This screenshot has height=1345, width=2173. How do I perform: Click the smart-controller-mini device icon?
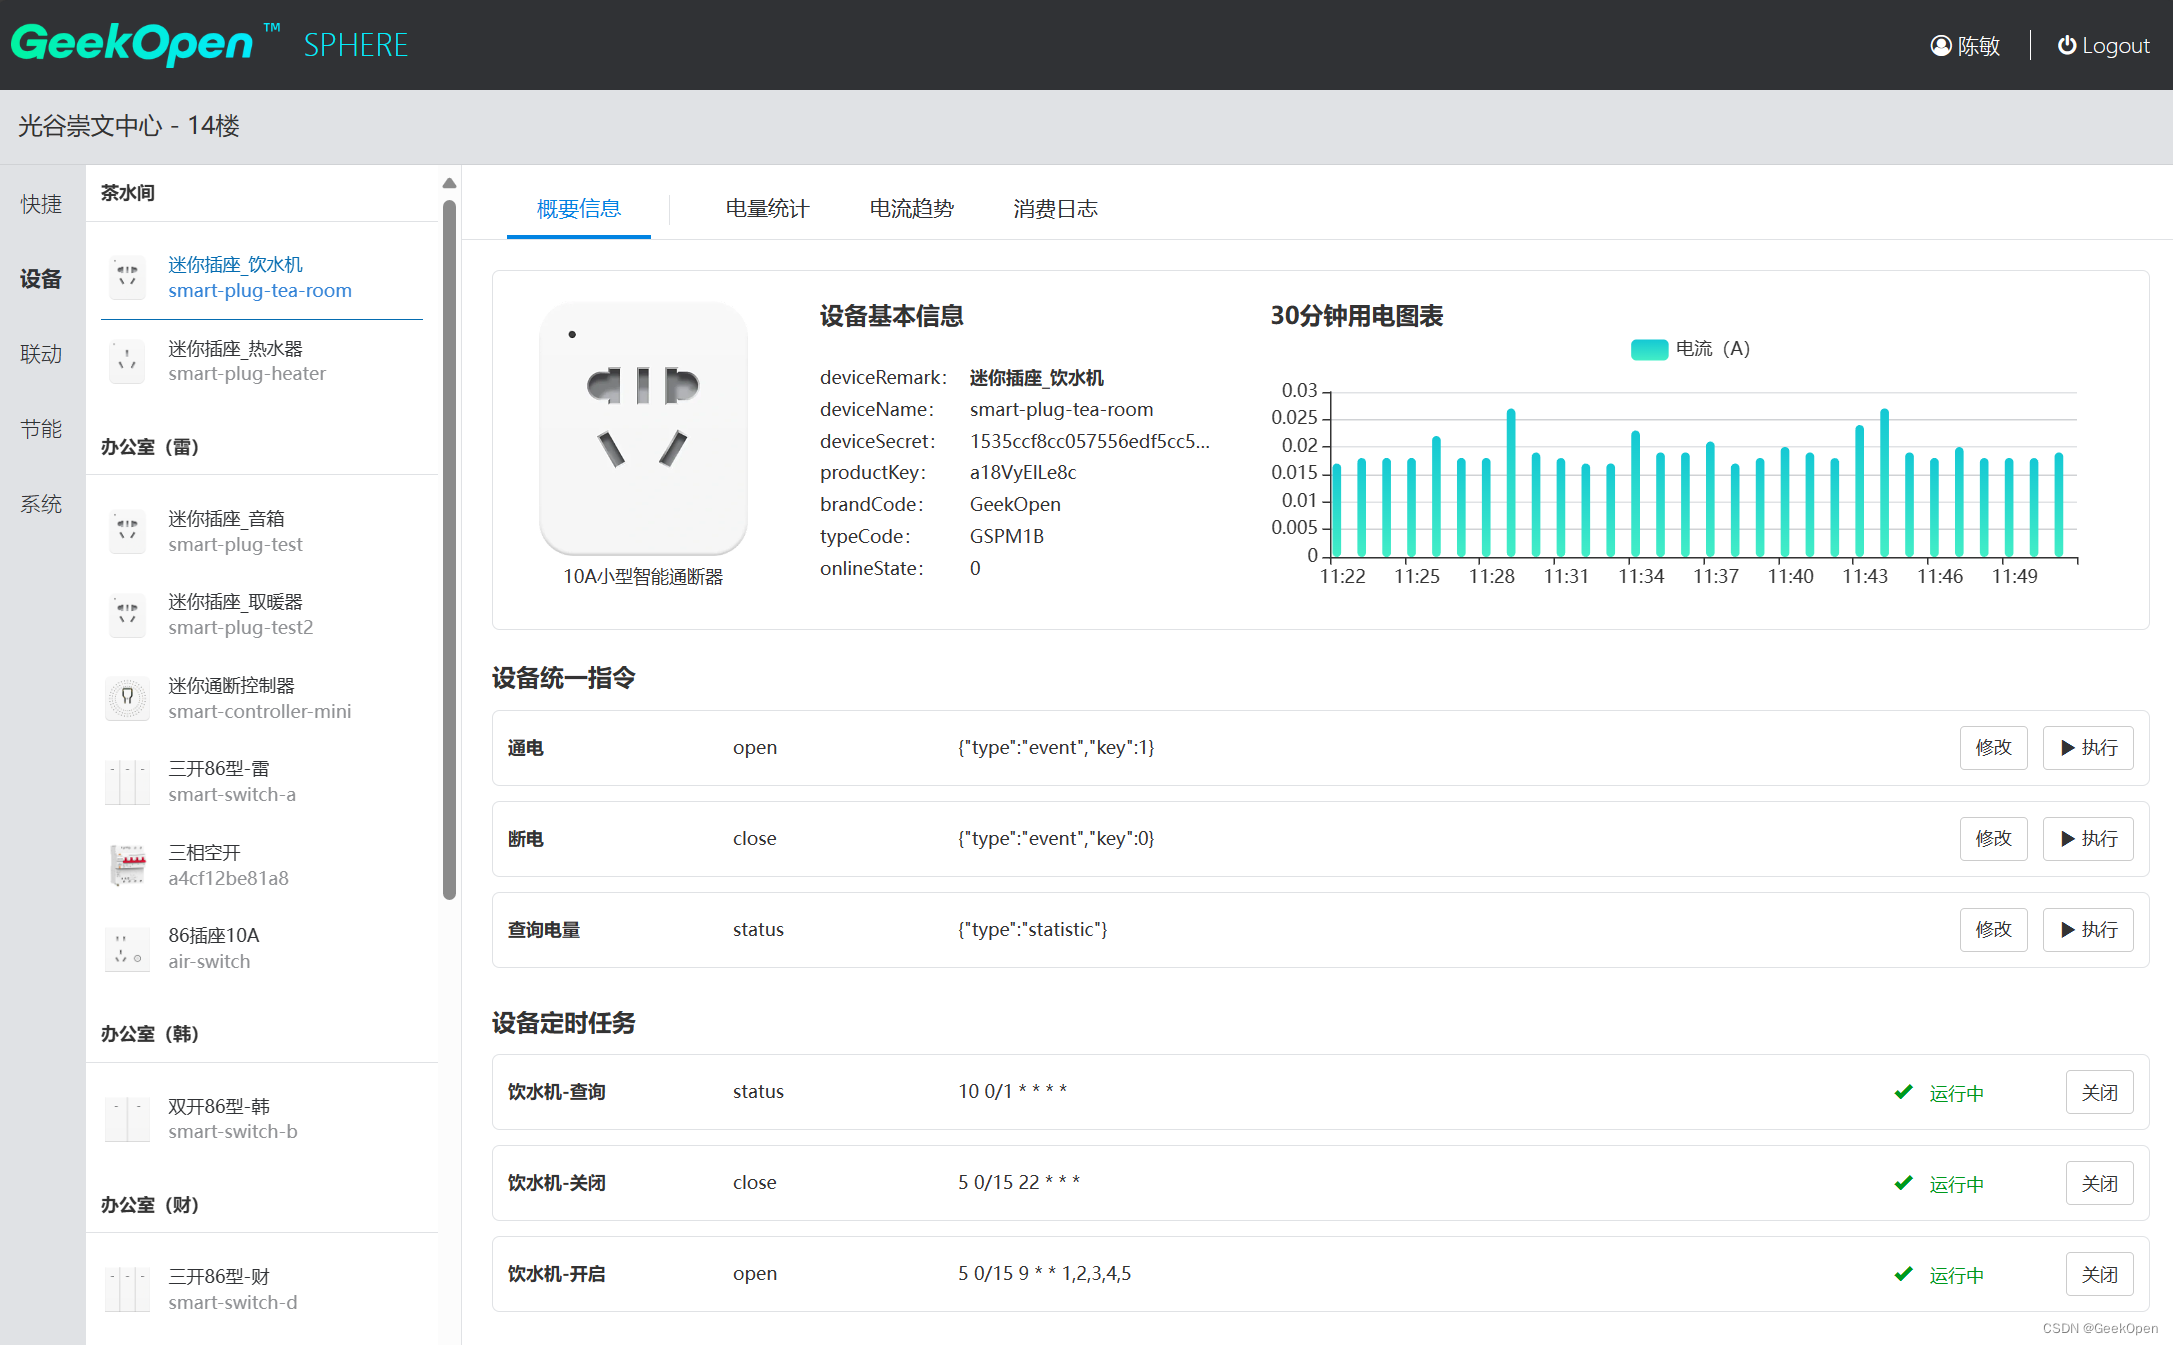(x=127, y=698)
